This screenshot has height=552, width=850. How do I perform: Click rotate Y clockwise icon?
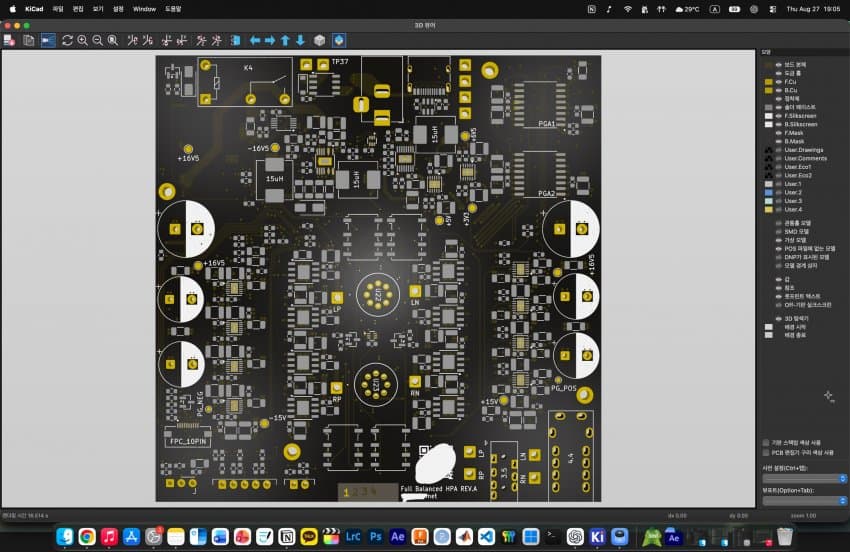[166, 40]
